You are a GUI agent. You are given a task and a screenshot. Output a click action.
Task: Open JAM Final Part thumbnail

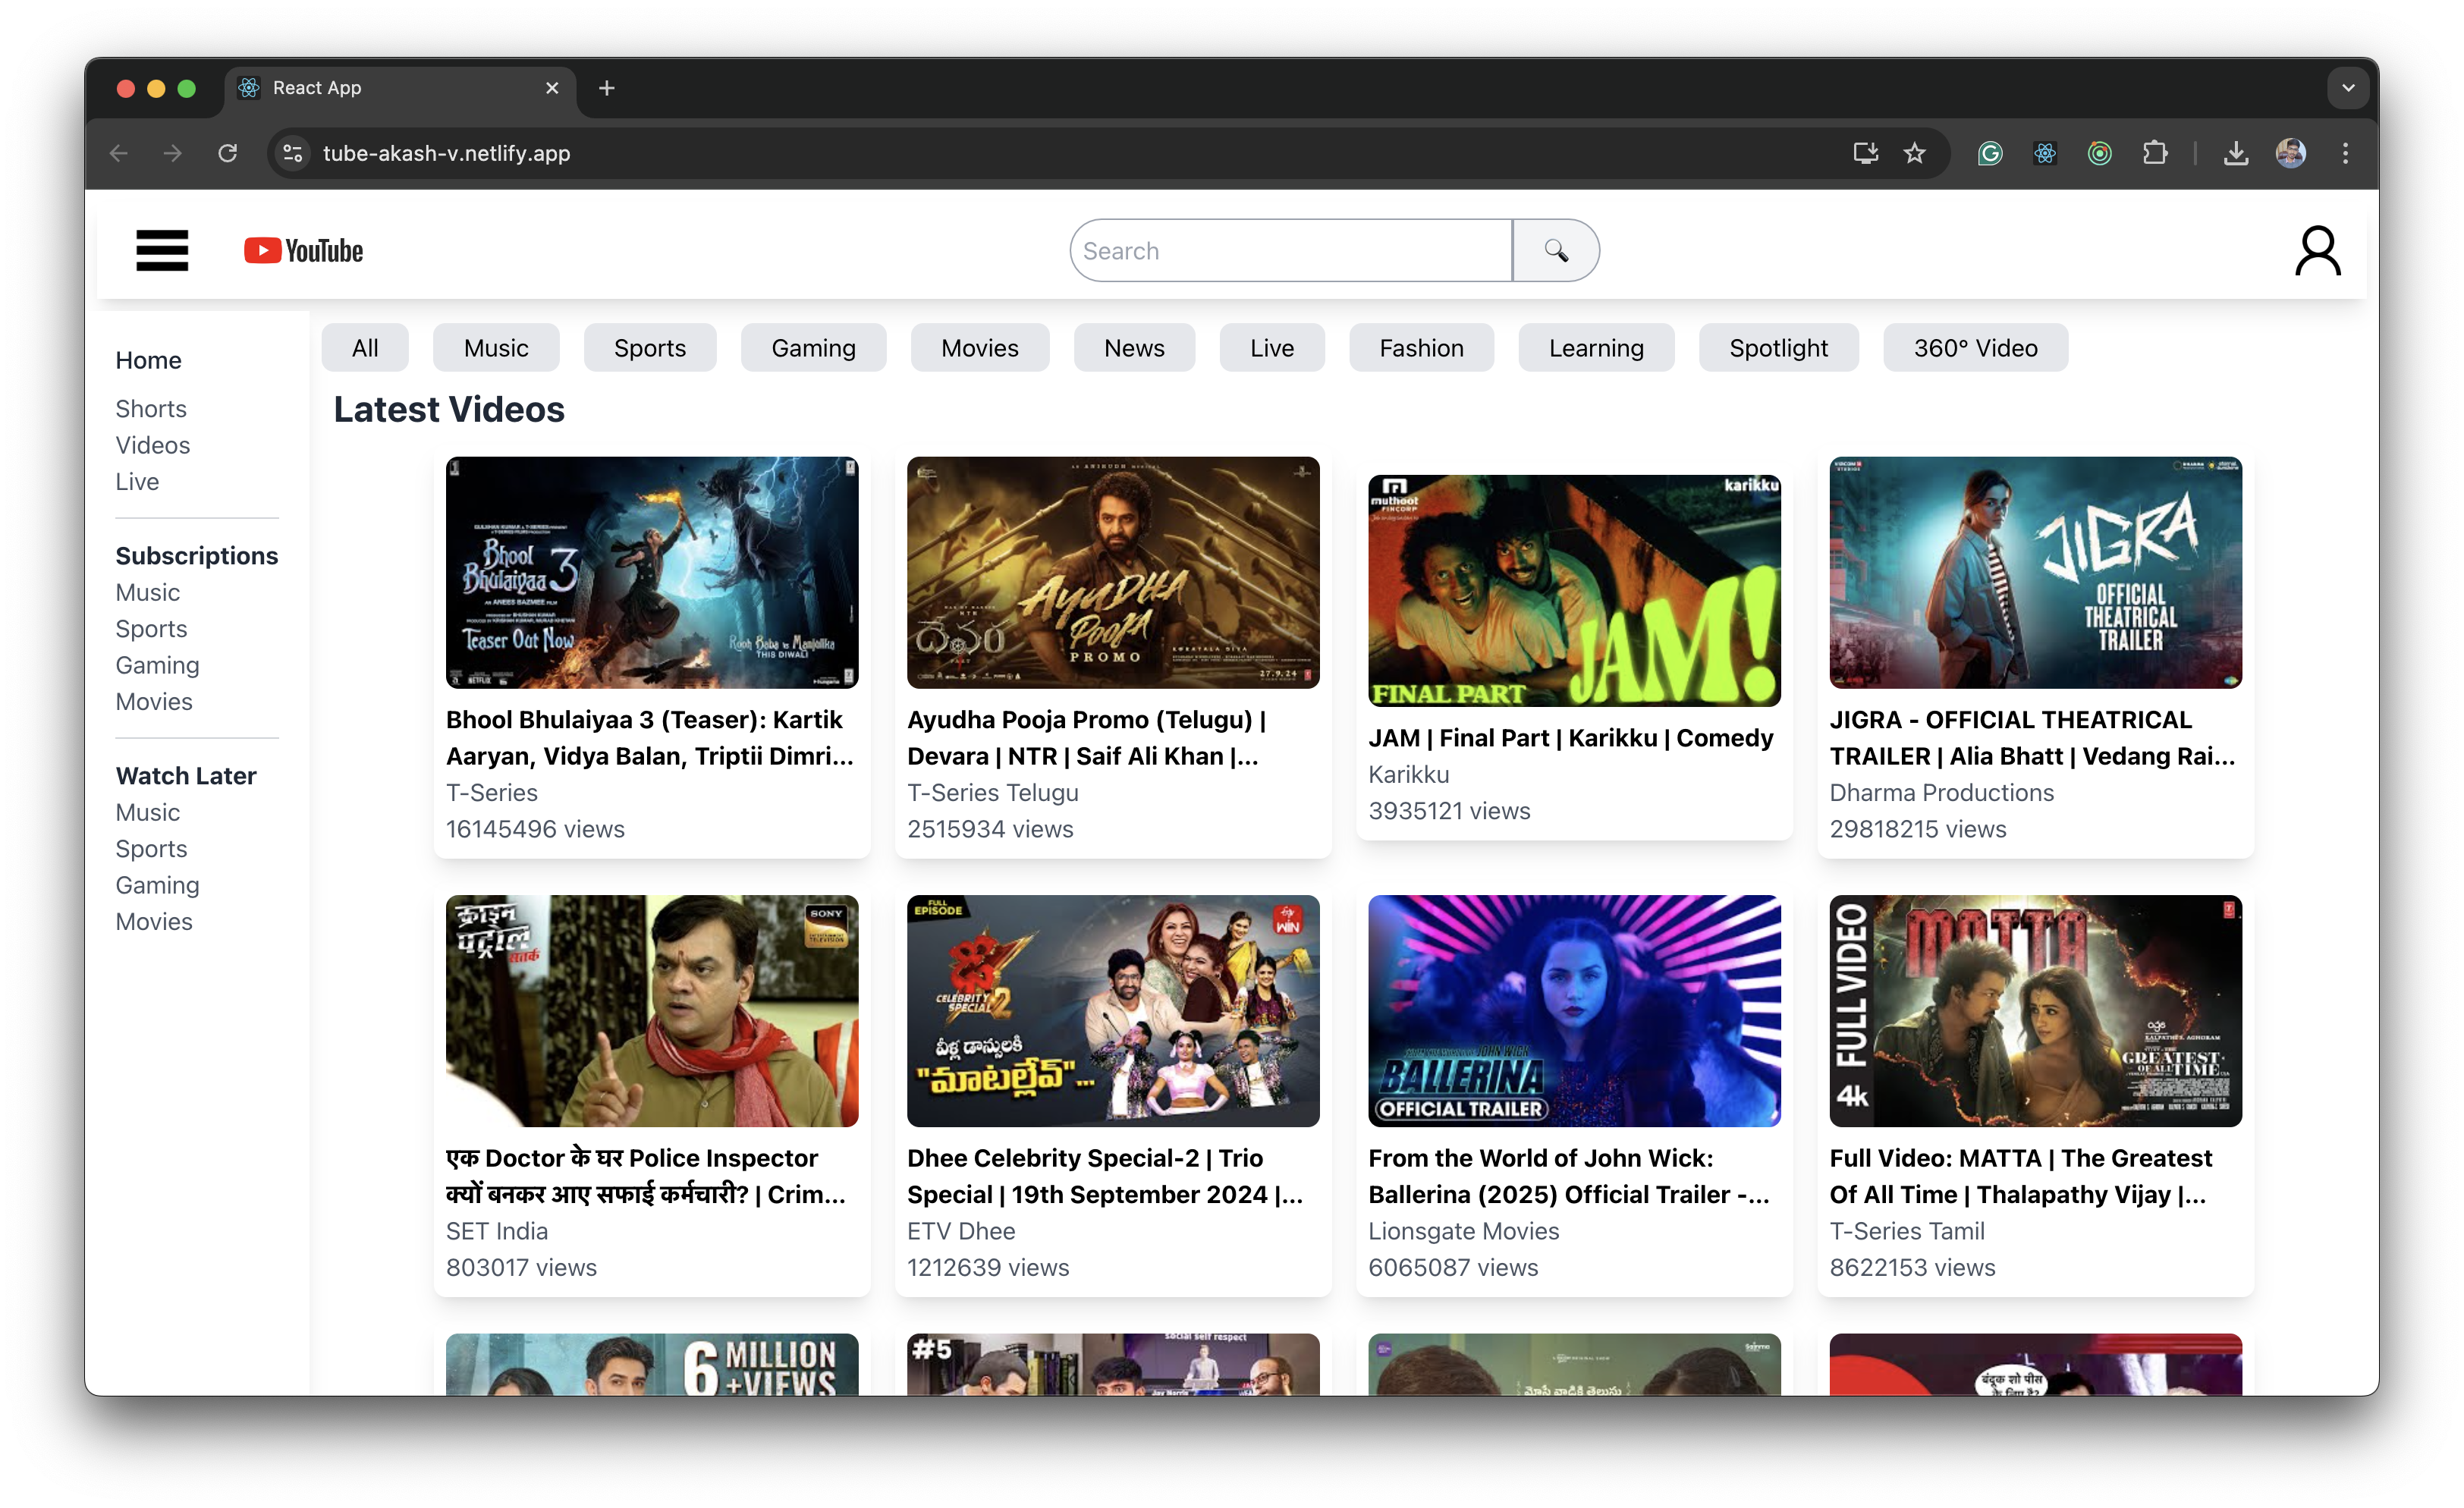point(1574,591)
